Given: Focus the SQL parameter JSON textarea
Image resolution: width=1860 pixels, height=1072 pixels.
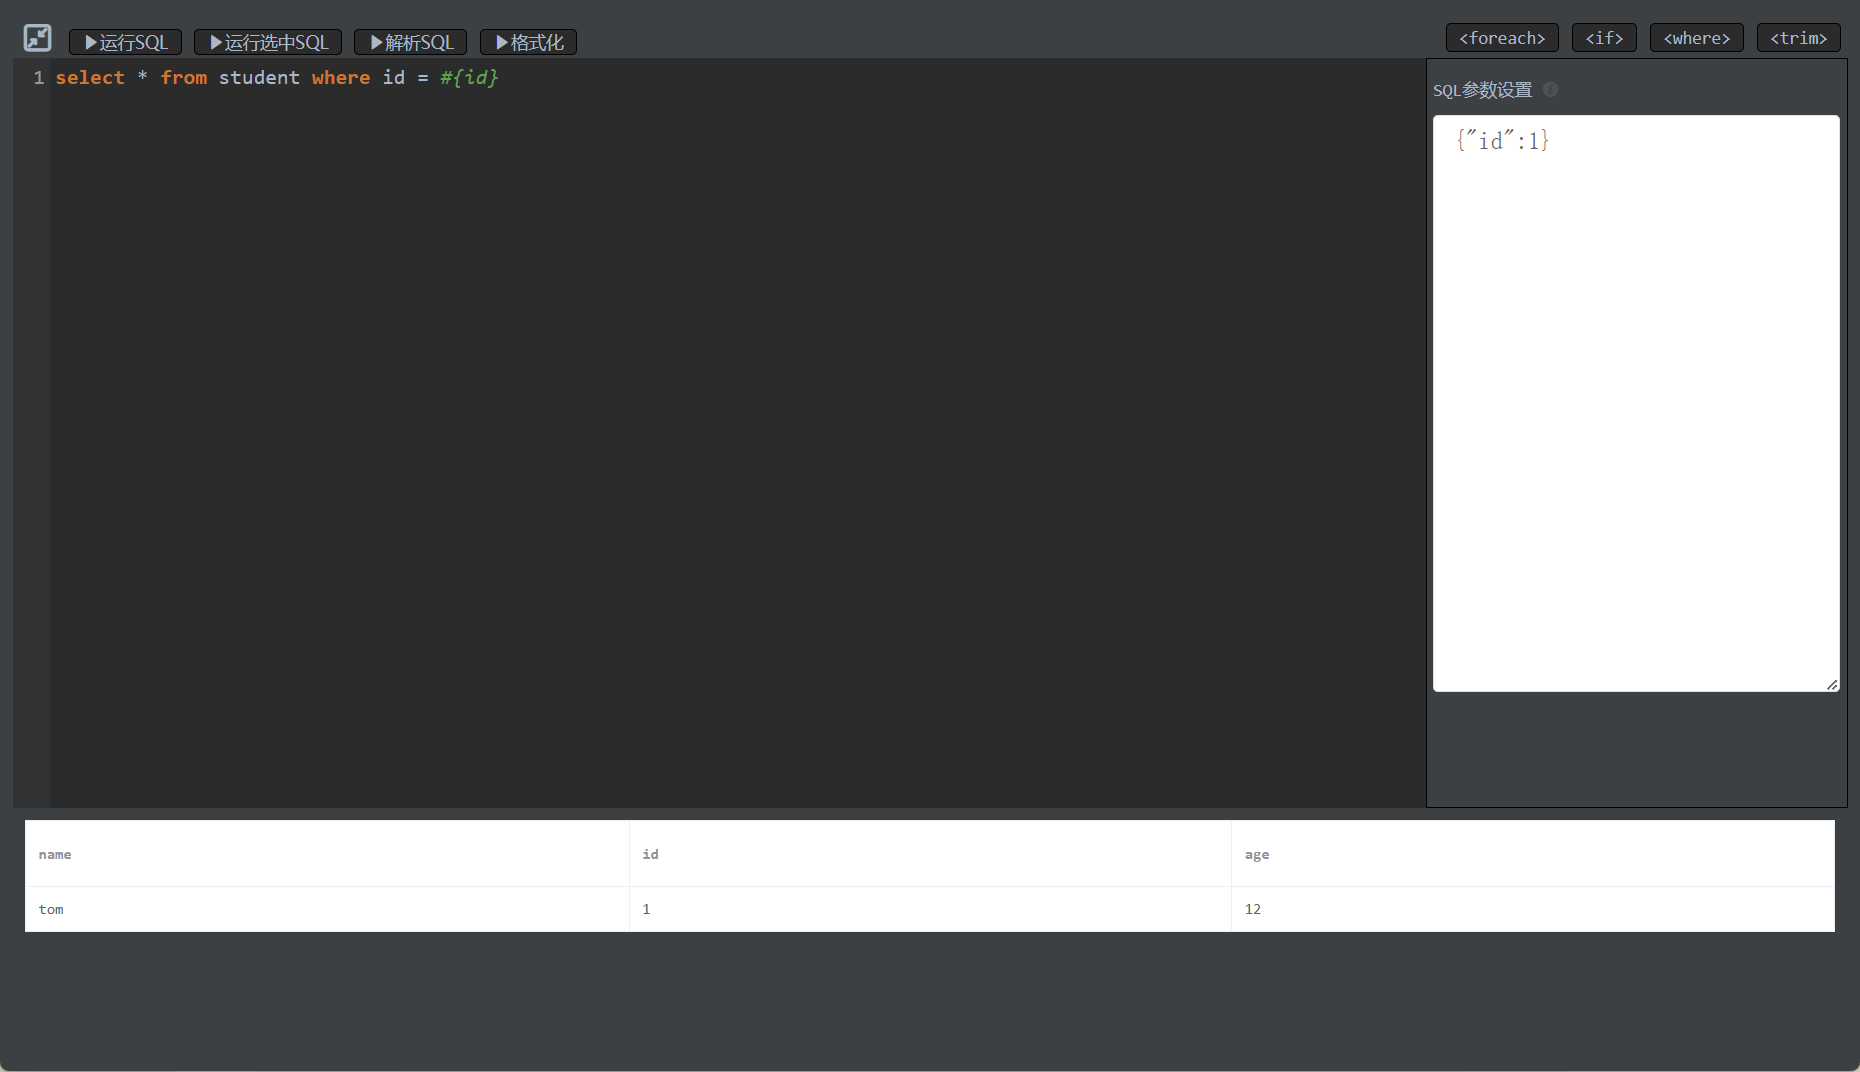Looking at the screenshot, I should (1636, 403).
